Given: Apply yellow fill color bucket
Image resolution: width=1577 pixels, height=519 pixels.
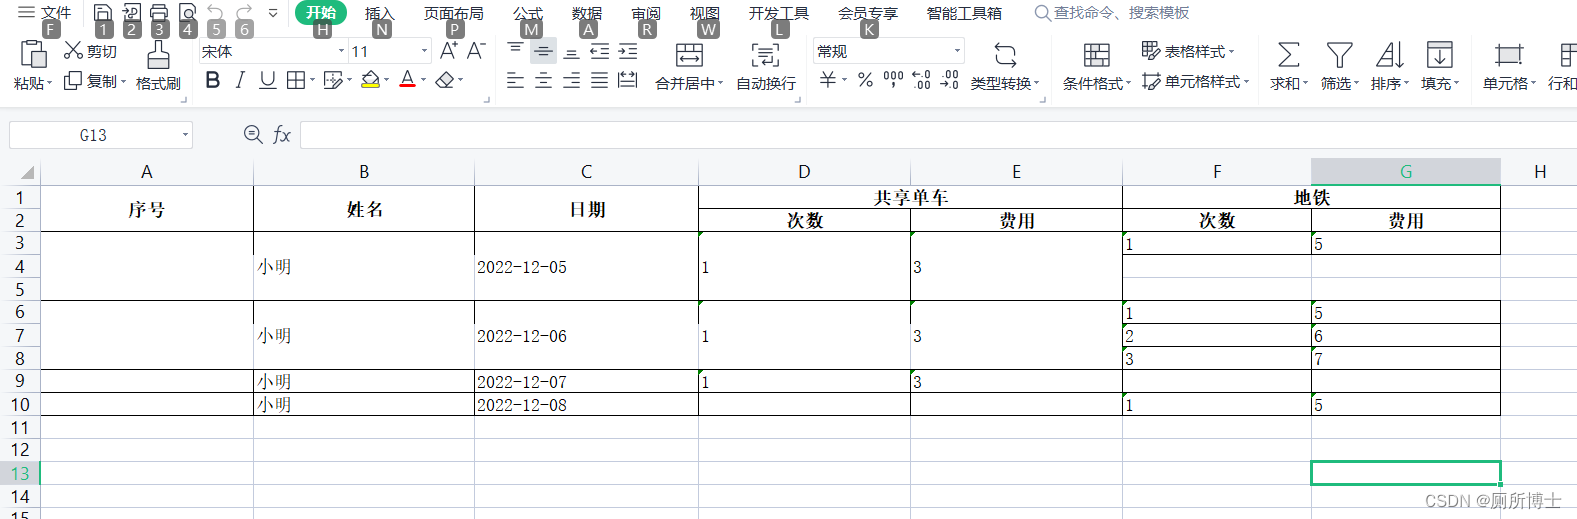Looking at the screenshot, I should (x=370, y=80).
